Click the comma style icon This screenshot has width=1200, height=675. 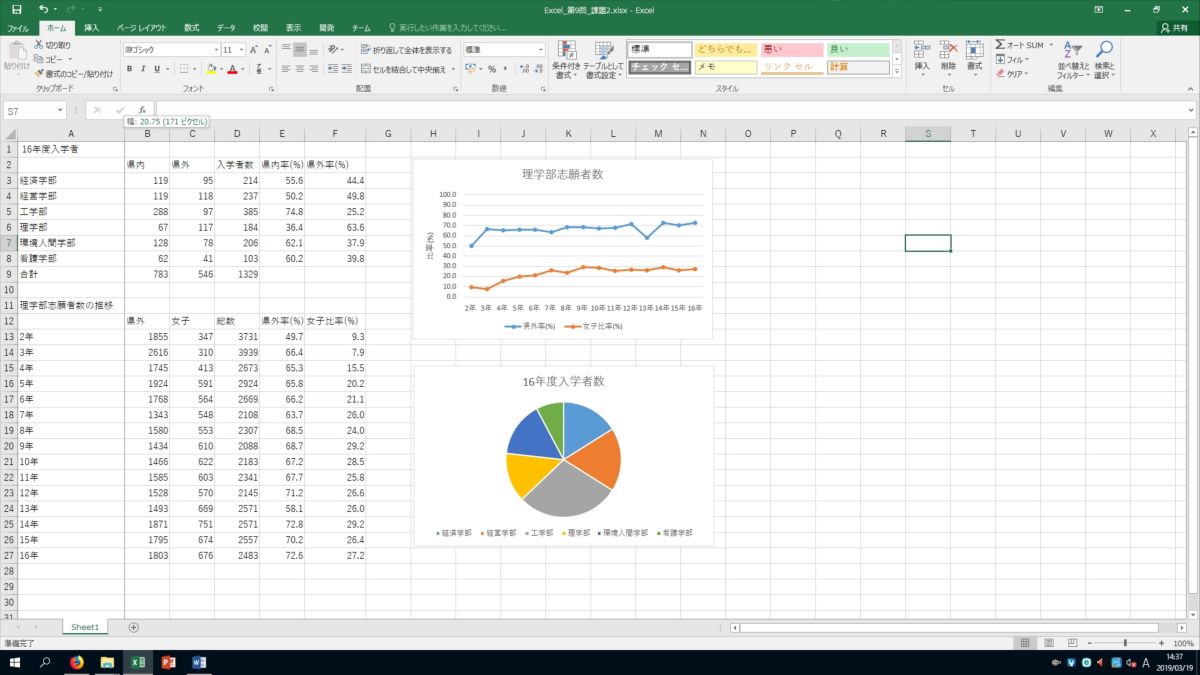tap(505, 69)
